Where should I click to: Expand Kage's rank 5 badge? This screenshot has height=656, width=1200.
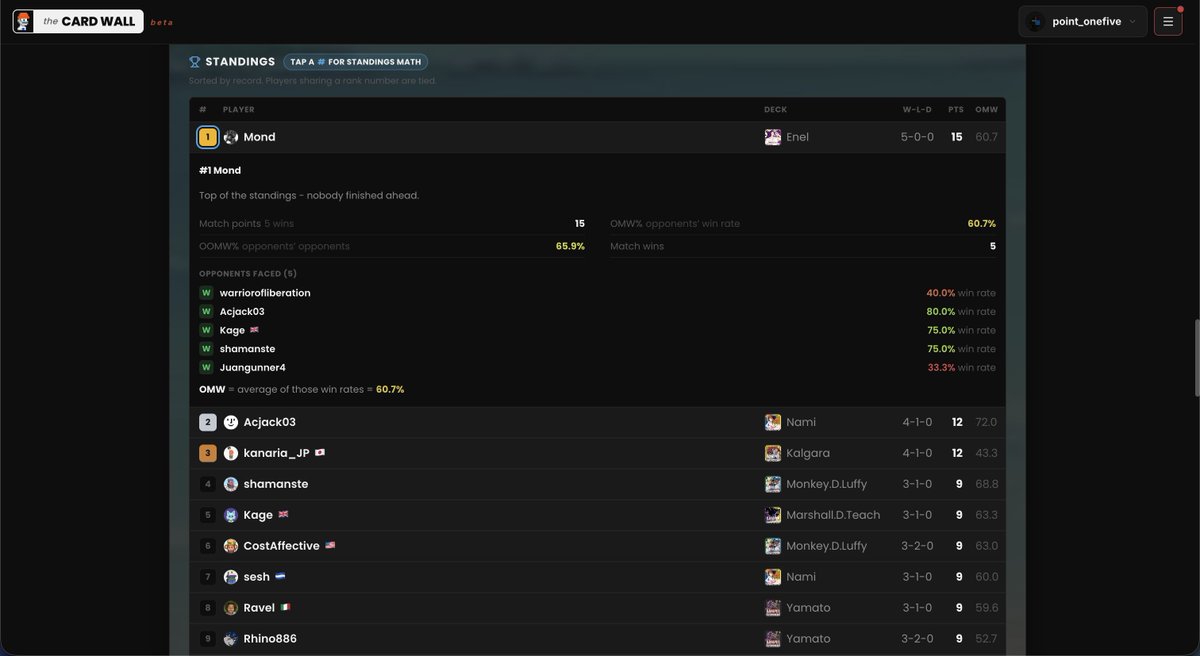[x=208, y=515]
